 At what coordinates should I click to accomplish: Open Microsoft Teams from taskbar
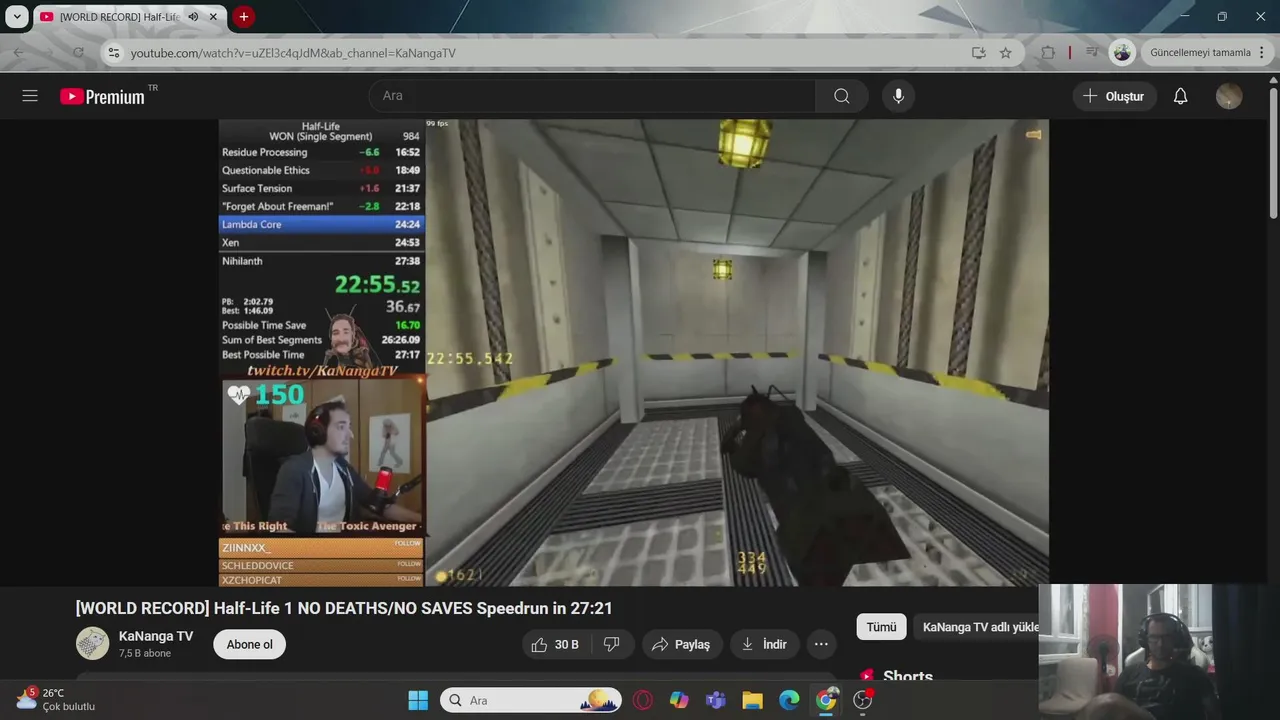pyautogui.click(x=716, y=700)
